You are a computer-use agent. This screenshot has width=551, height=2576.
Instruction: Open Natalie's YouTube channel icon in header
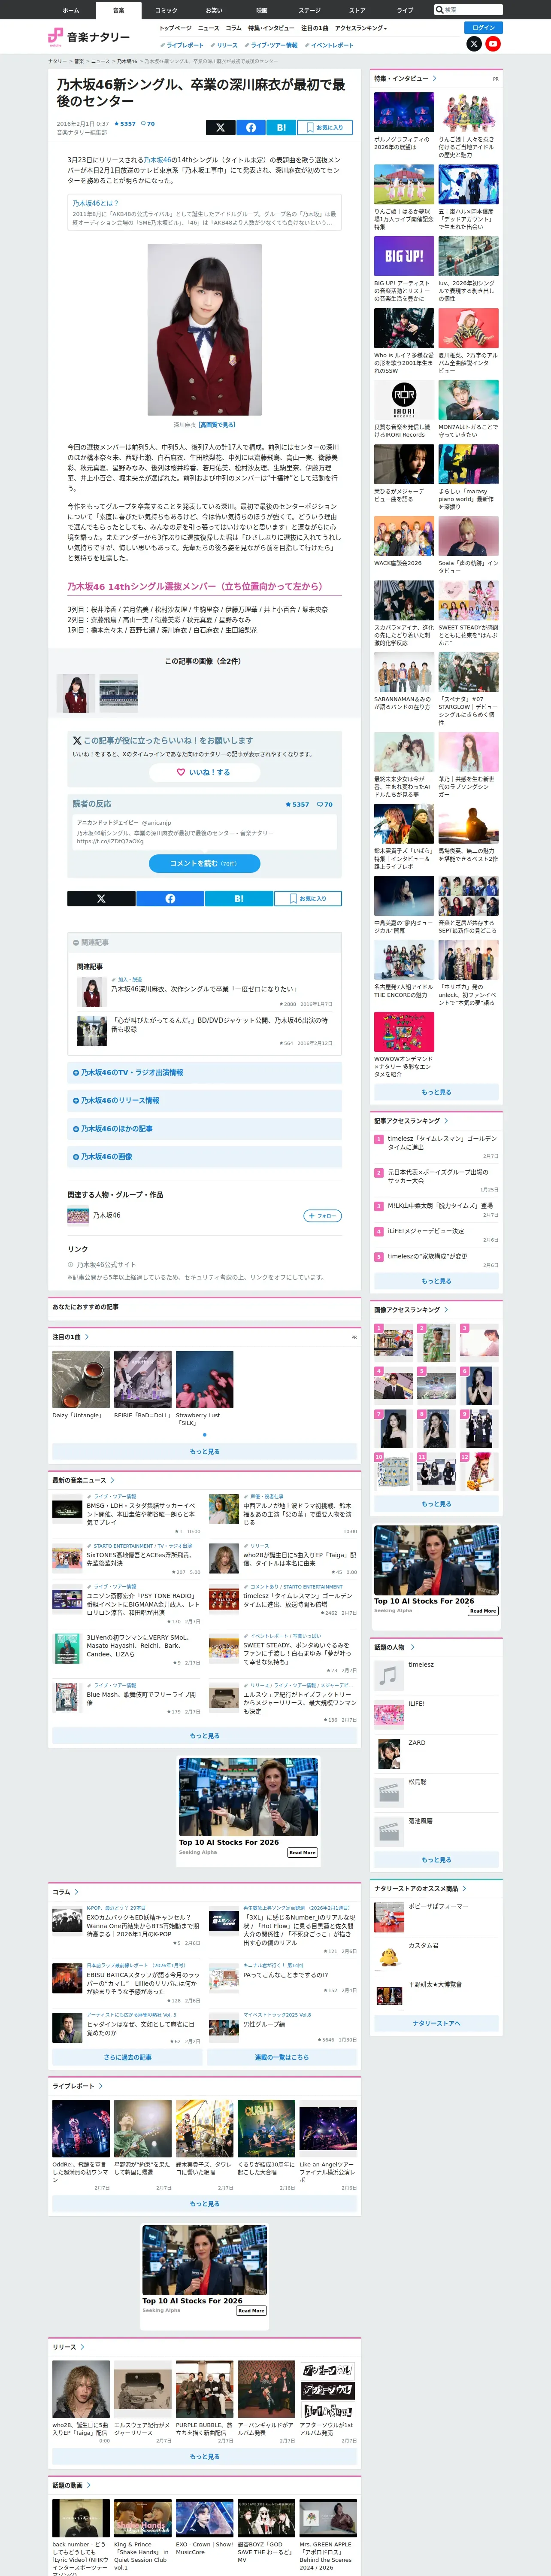(x=493, y=44)
